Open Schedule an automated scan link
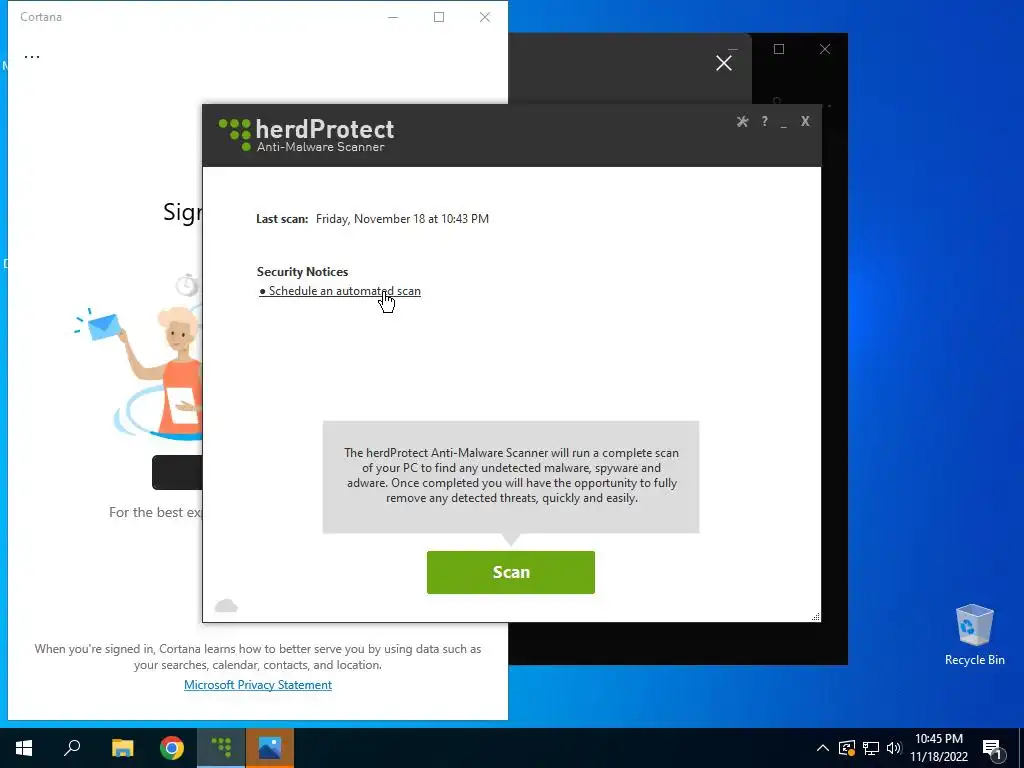This screenshot has width=1024, height=768. coord(340,291)
